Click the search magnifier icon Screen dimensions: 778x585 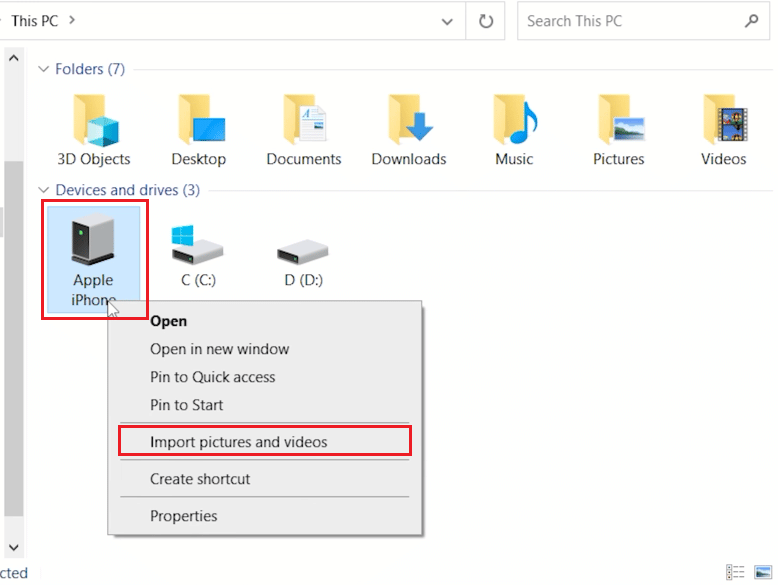click(x=751, y=21)
